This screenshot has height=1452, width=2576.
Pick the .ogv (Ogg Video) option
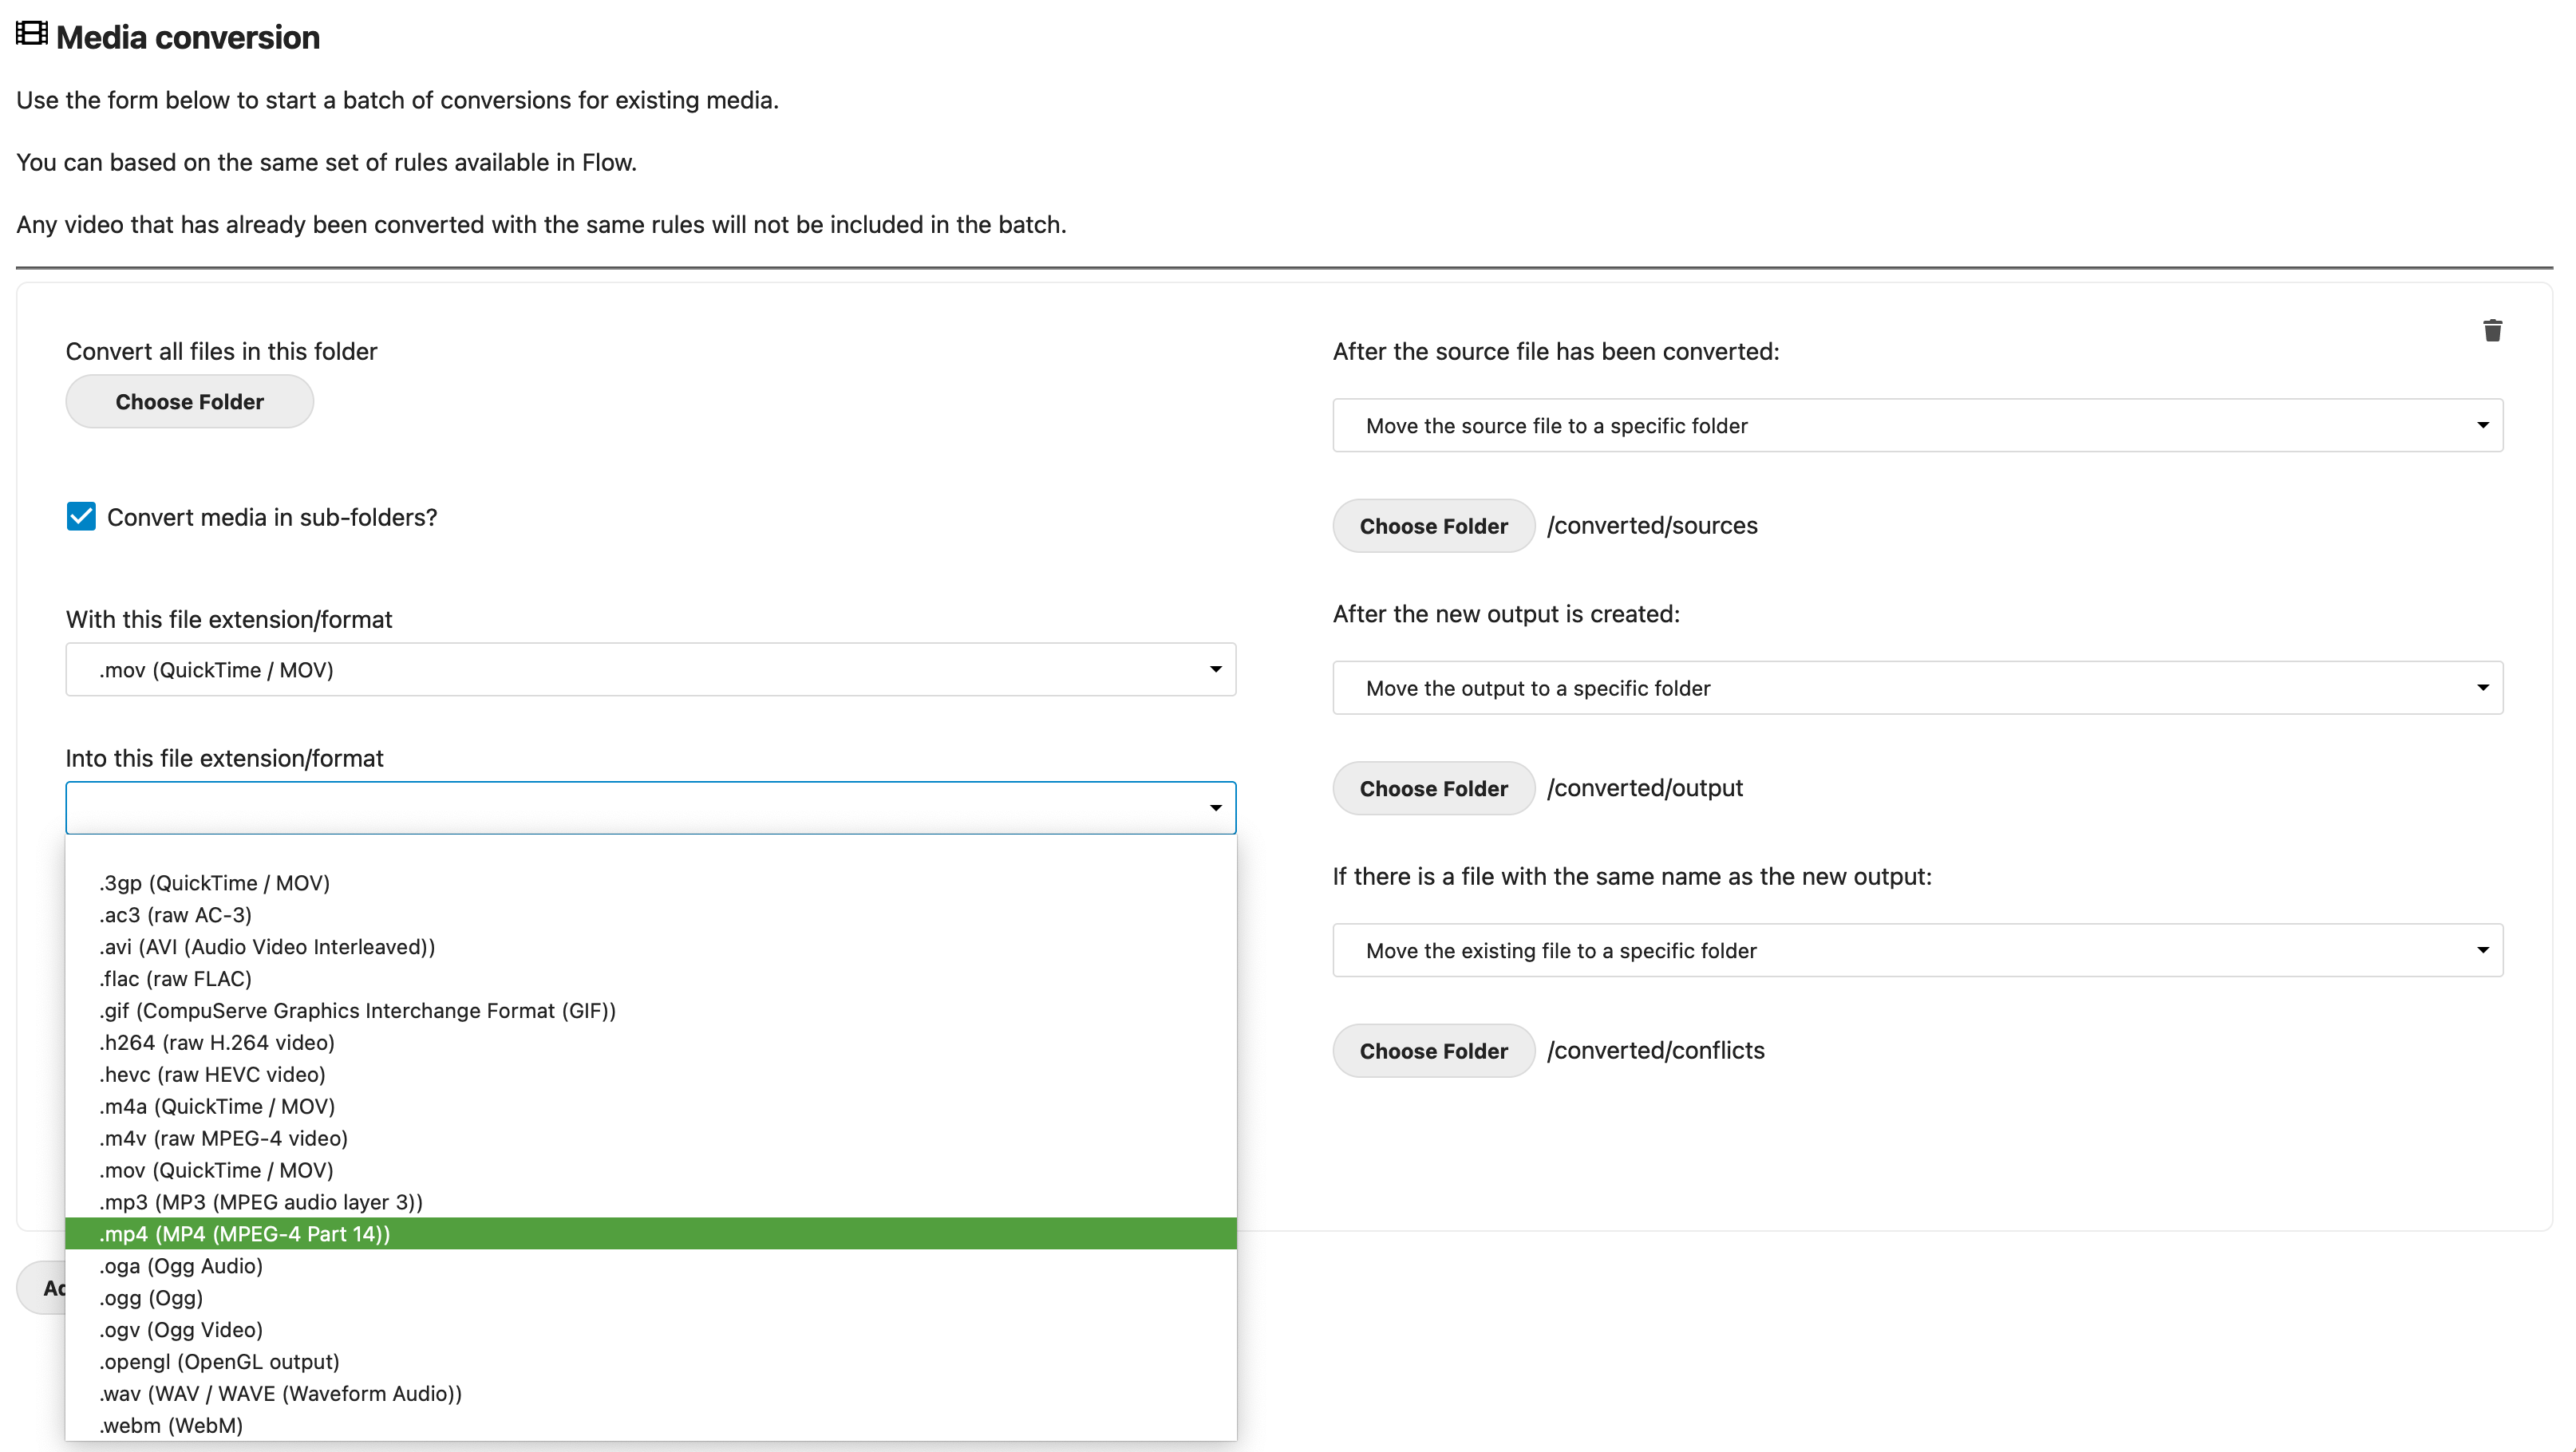181,1329
